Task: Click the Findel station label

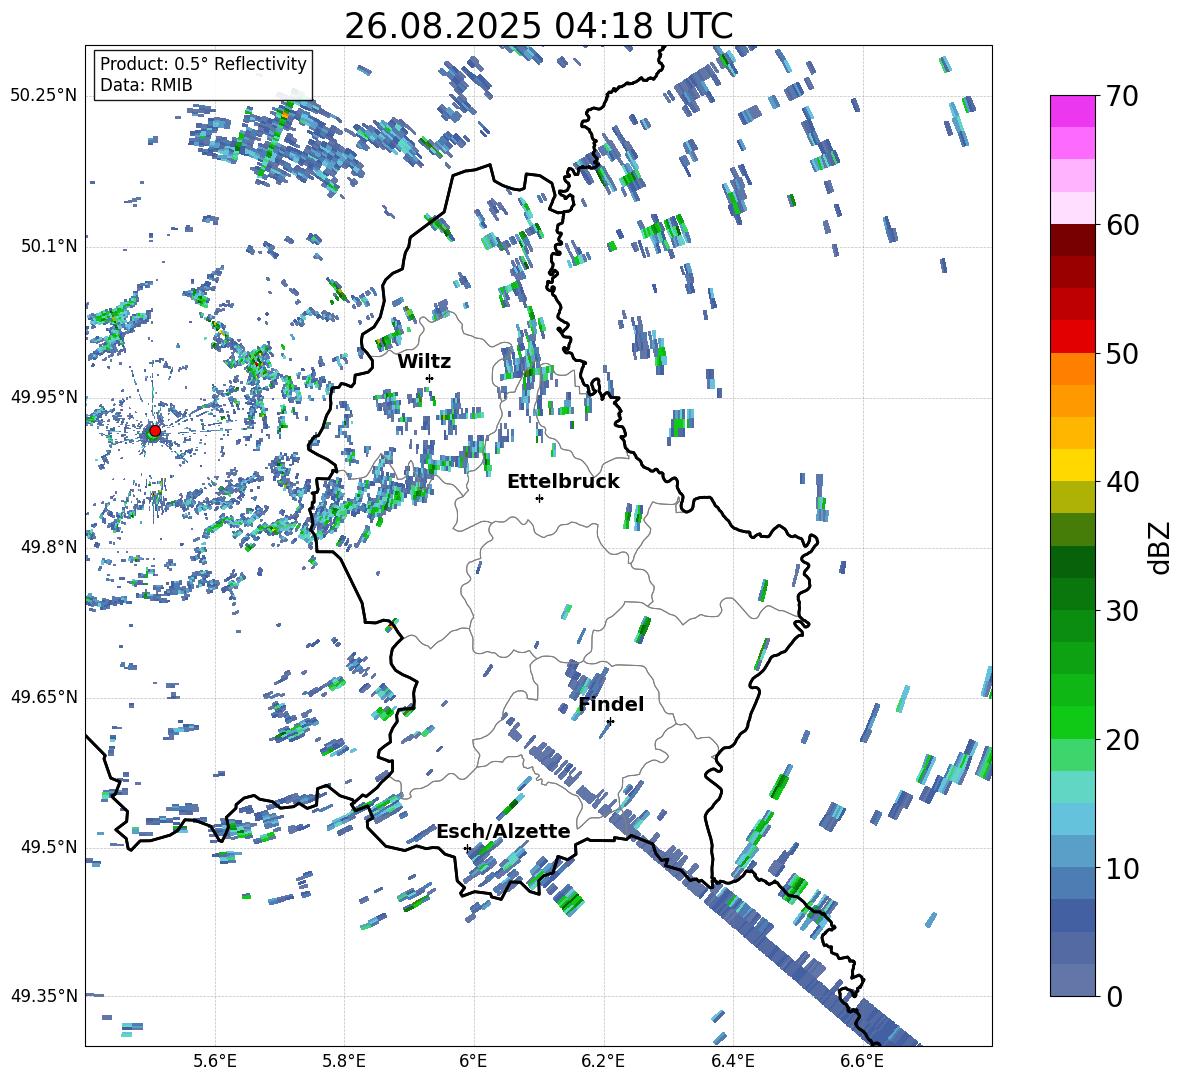Action: point(611,704)
